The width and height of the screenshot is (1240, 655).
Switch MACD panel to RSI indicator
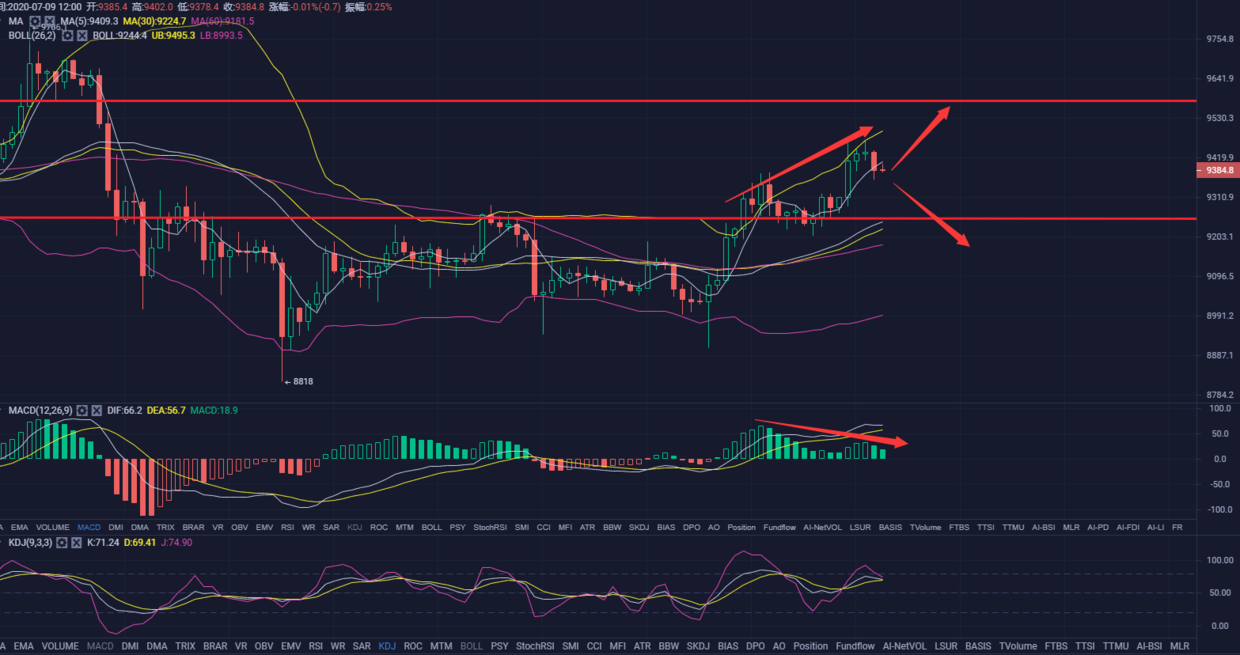coord(287,527)
